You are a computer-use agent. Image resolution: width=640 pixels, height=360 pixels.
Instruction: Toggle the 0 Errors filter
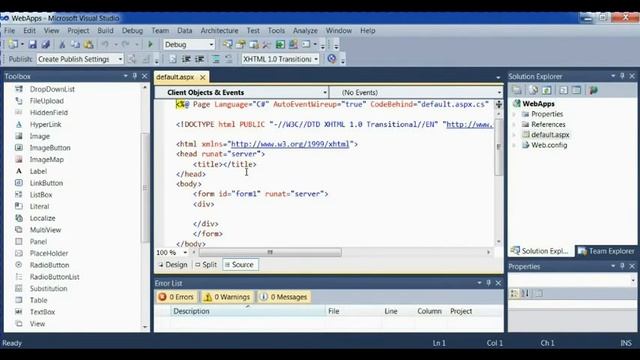coord(176,297)
